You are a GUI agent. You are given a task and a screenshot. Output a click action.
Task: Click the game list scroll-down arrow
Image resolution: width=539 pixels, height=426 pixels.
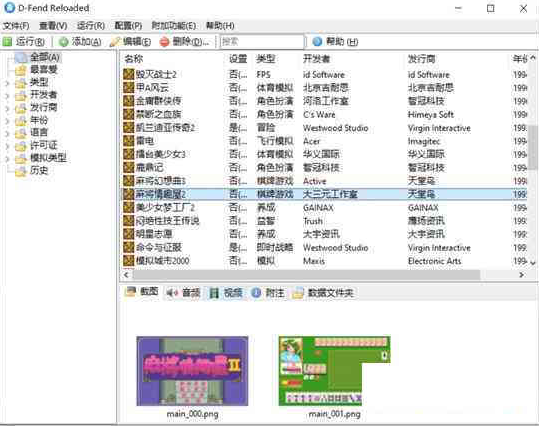[533, 263]
